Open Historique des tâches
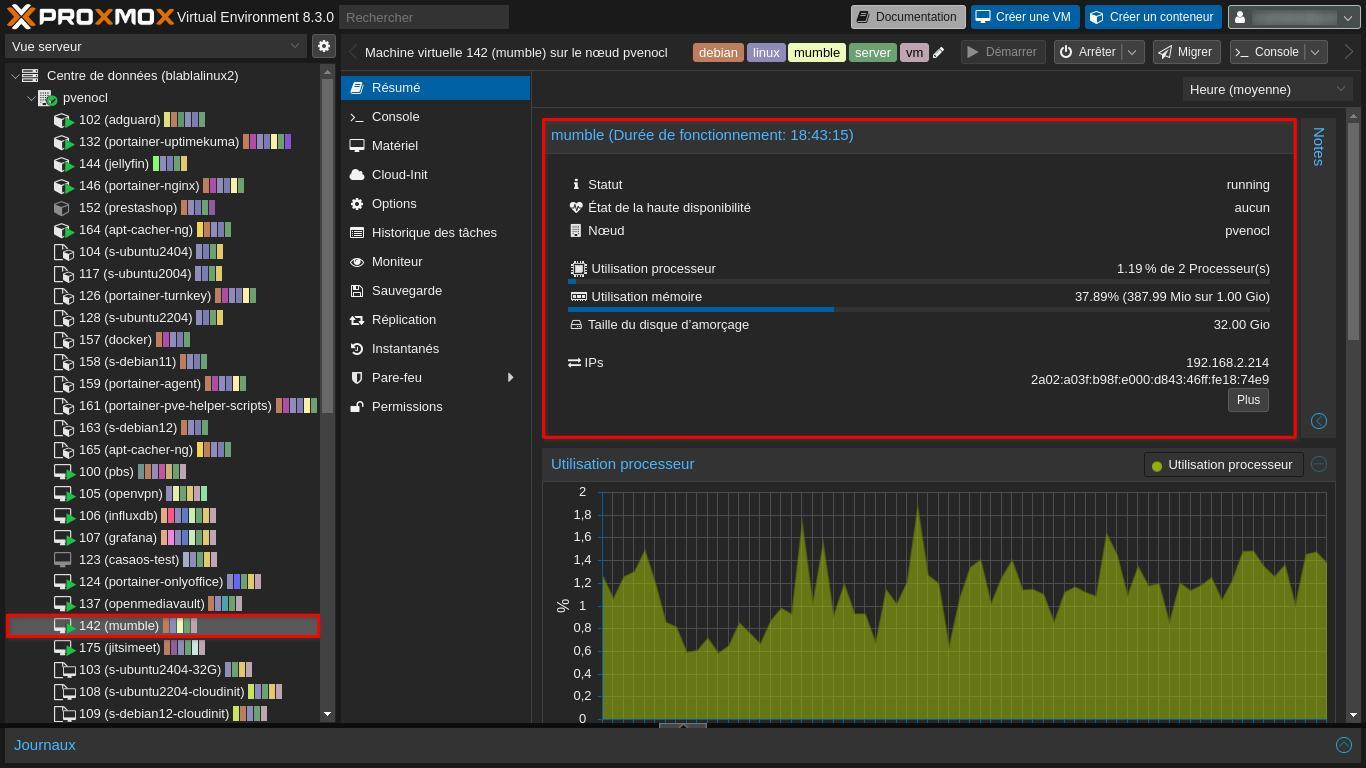This screenshot has height=768, width=1366. 435,233
